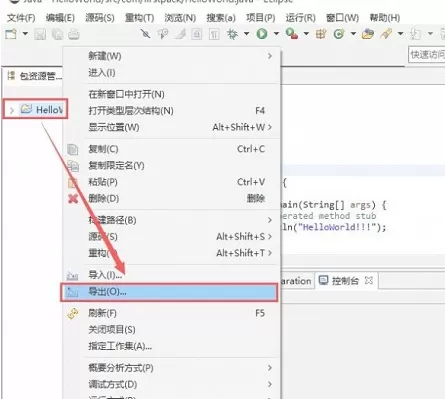Switch to the 包资源管 package explorer tab
This screenshot has width=445, height=399.
point(34,76)
